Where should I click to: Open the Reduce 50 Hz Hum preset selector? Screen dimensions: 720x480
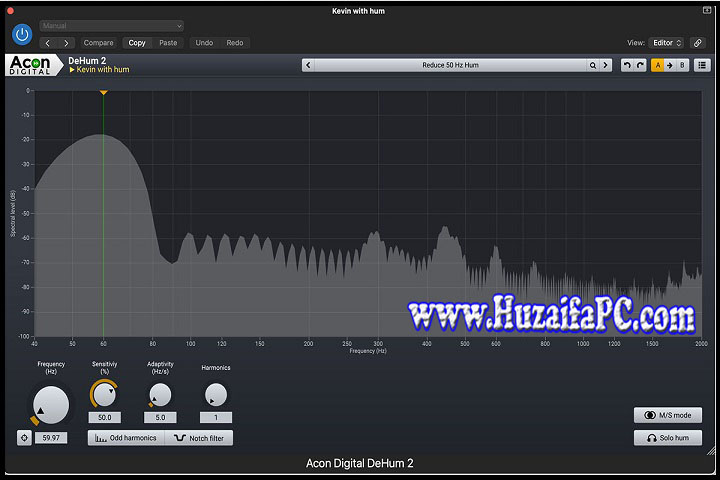[450, 65]
